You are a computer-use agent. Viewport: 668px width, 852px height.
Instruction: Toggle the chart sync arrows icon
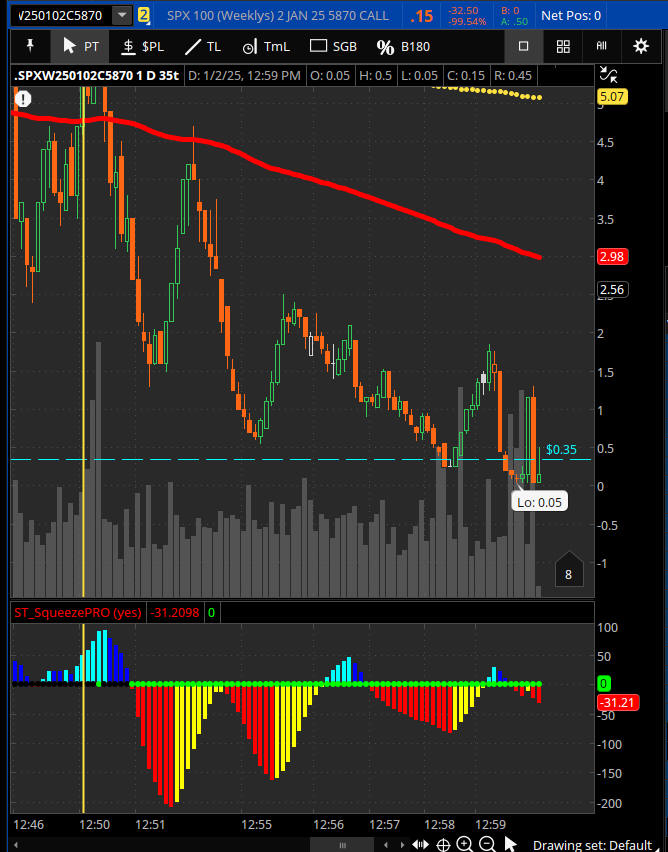[608, 74]
